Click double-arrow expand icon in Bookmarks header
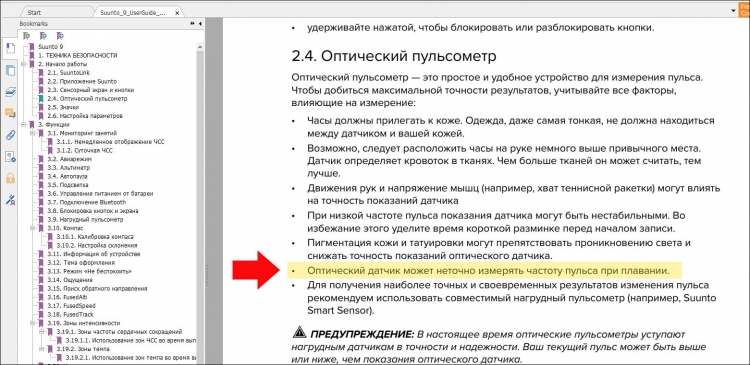This screenshot has height=365, width=750. pyautogui.click(x=192, y=23)
